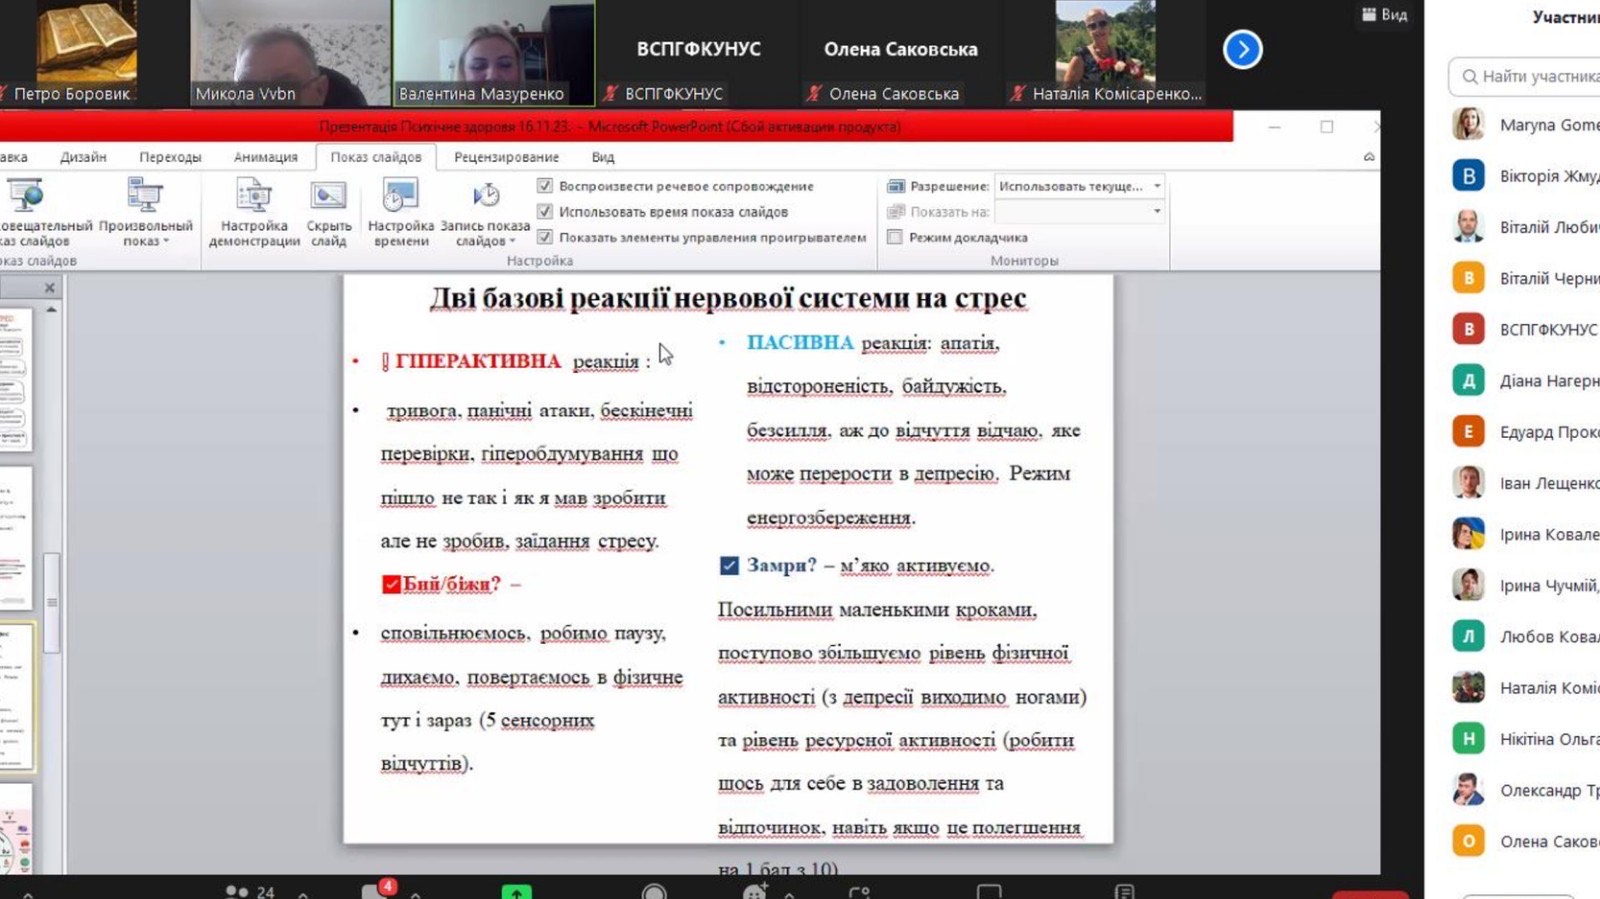Click Любов Кова avatar in participants list
The image size is (1600, 899).
[x=1468, y=636]
